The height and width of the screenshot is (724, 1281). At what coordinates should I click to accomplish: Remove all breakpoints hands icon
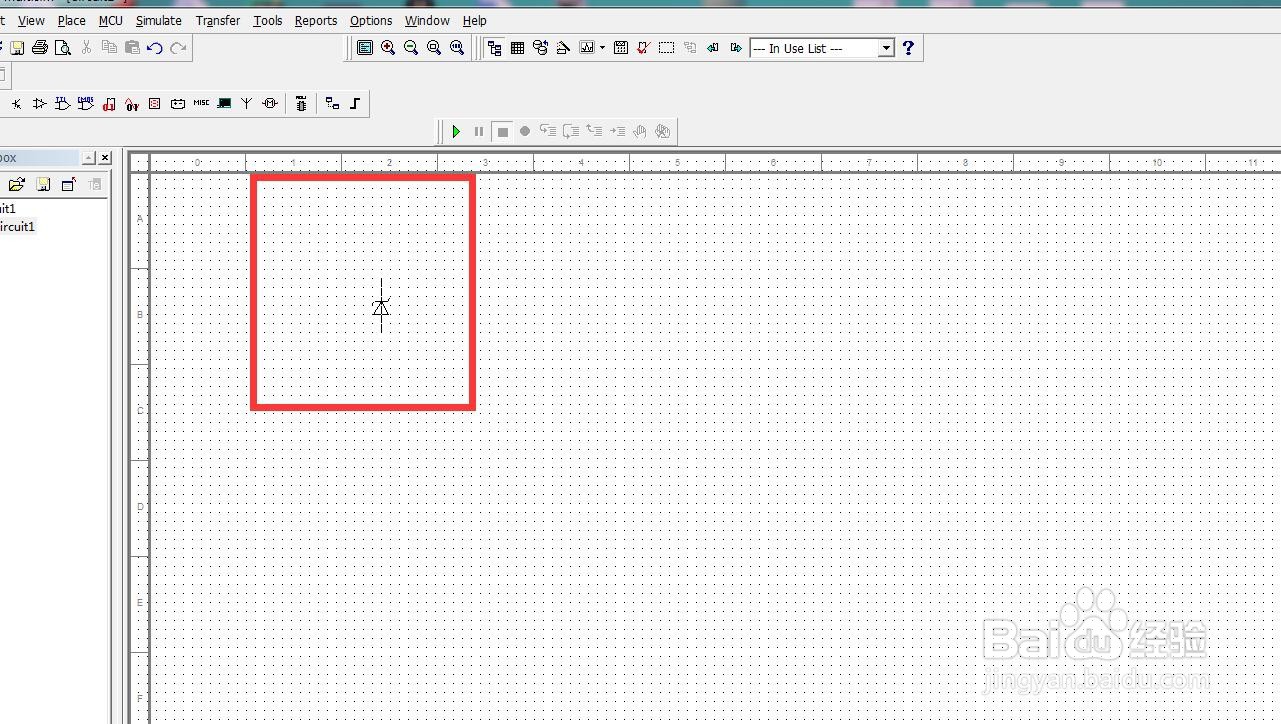[663, 131]
